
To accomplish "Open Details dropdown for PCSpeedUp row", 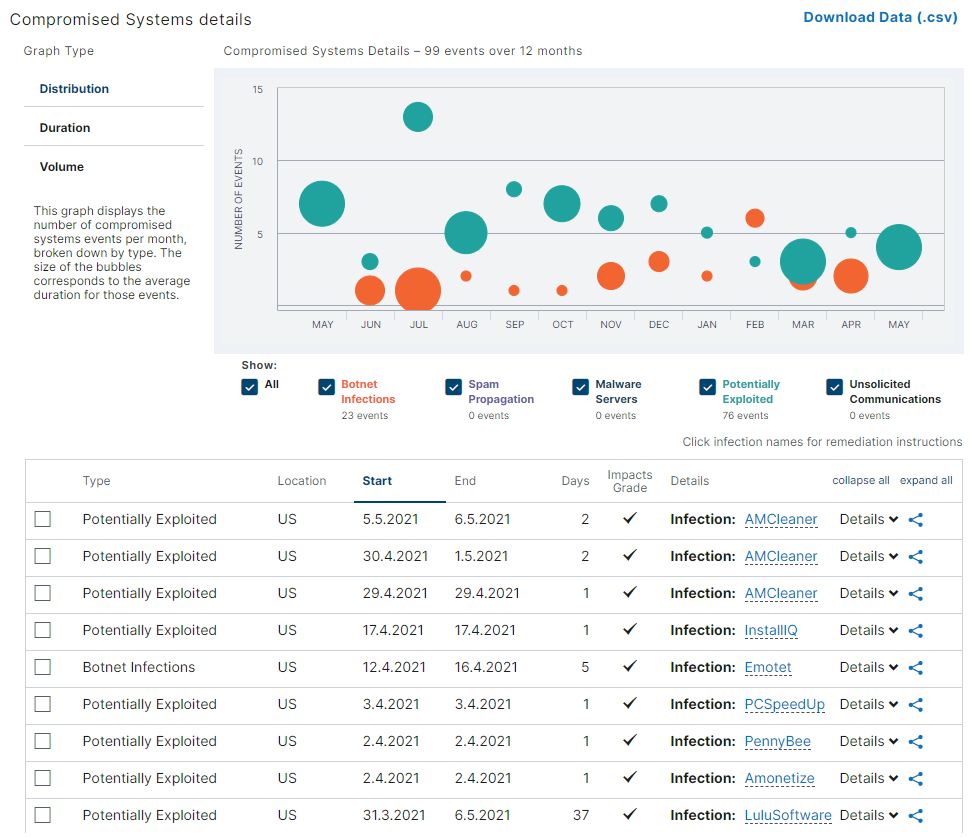I will point(868,705).
